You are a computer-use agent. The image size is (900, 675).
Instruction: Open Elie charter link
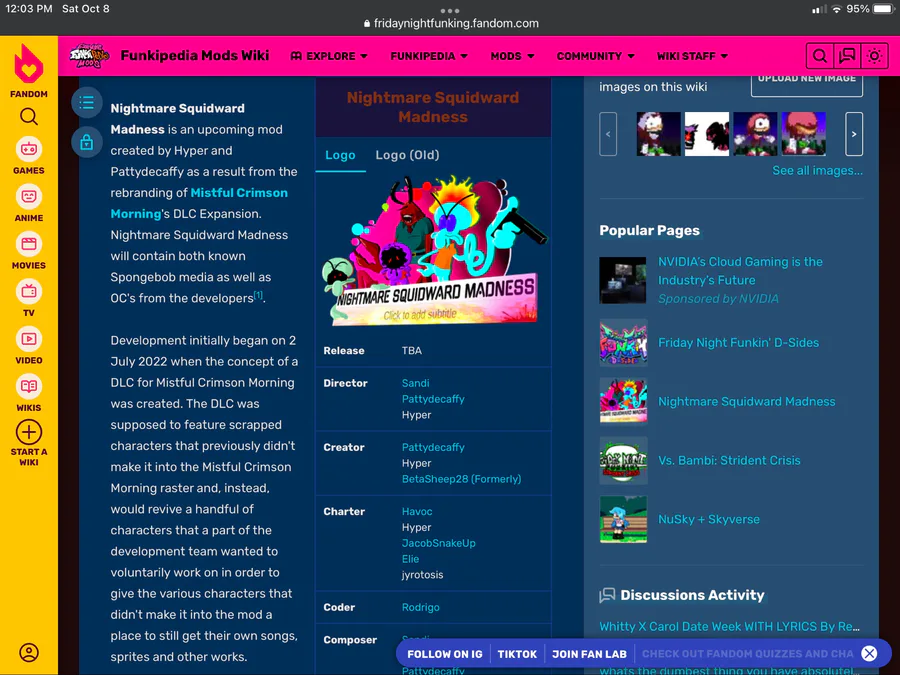coord(410,558)
